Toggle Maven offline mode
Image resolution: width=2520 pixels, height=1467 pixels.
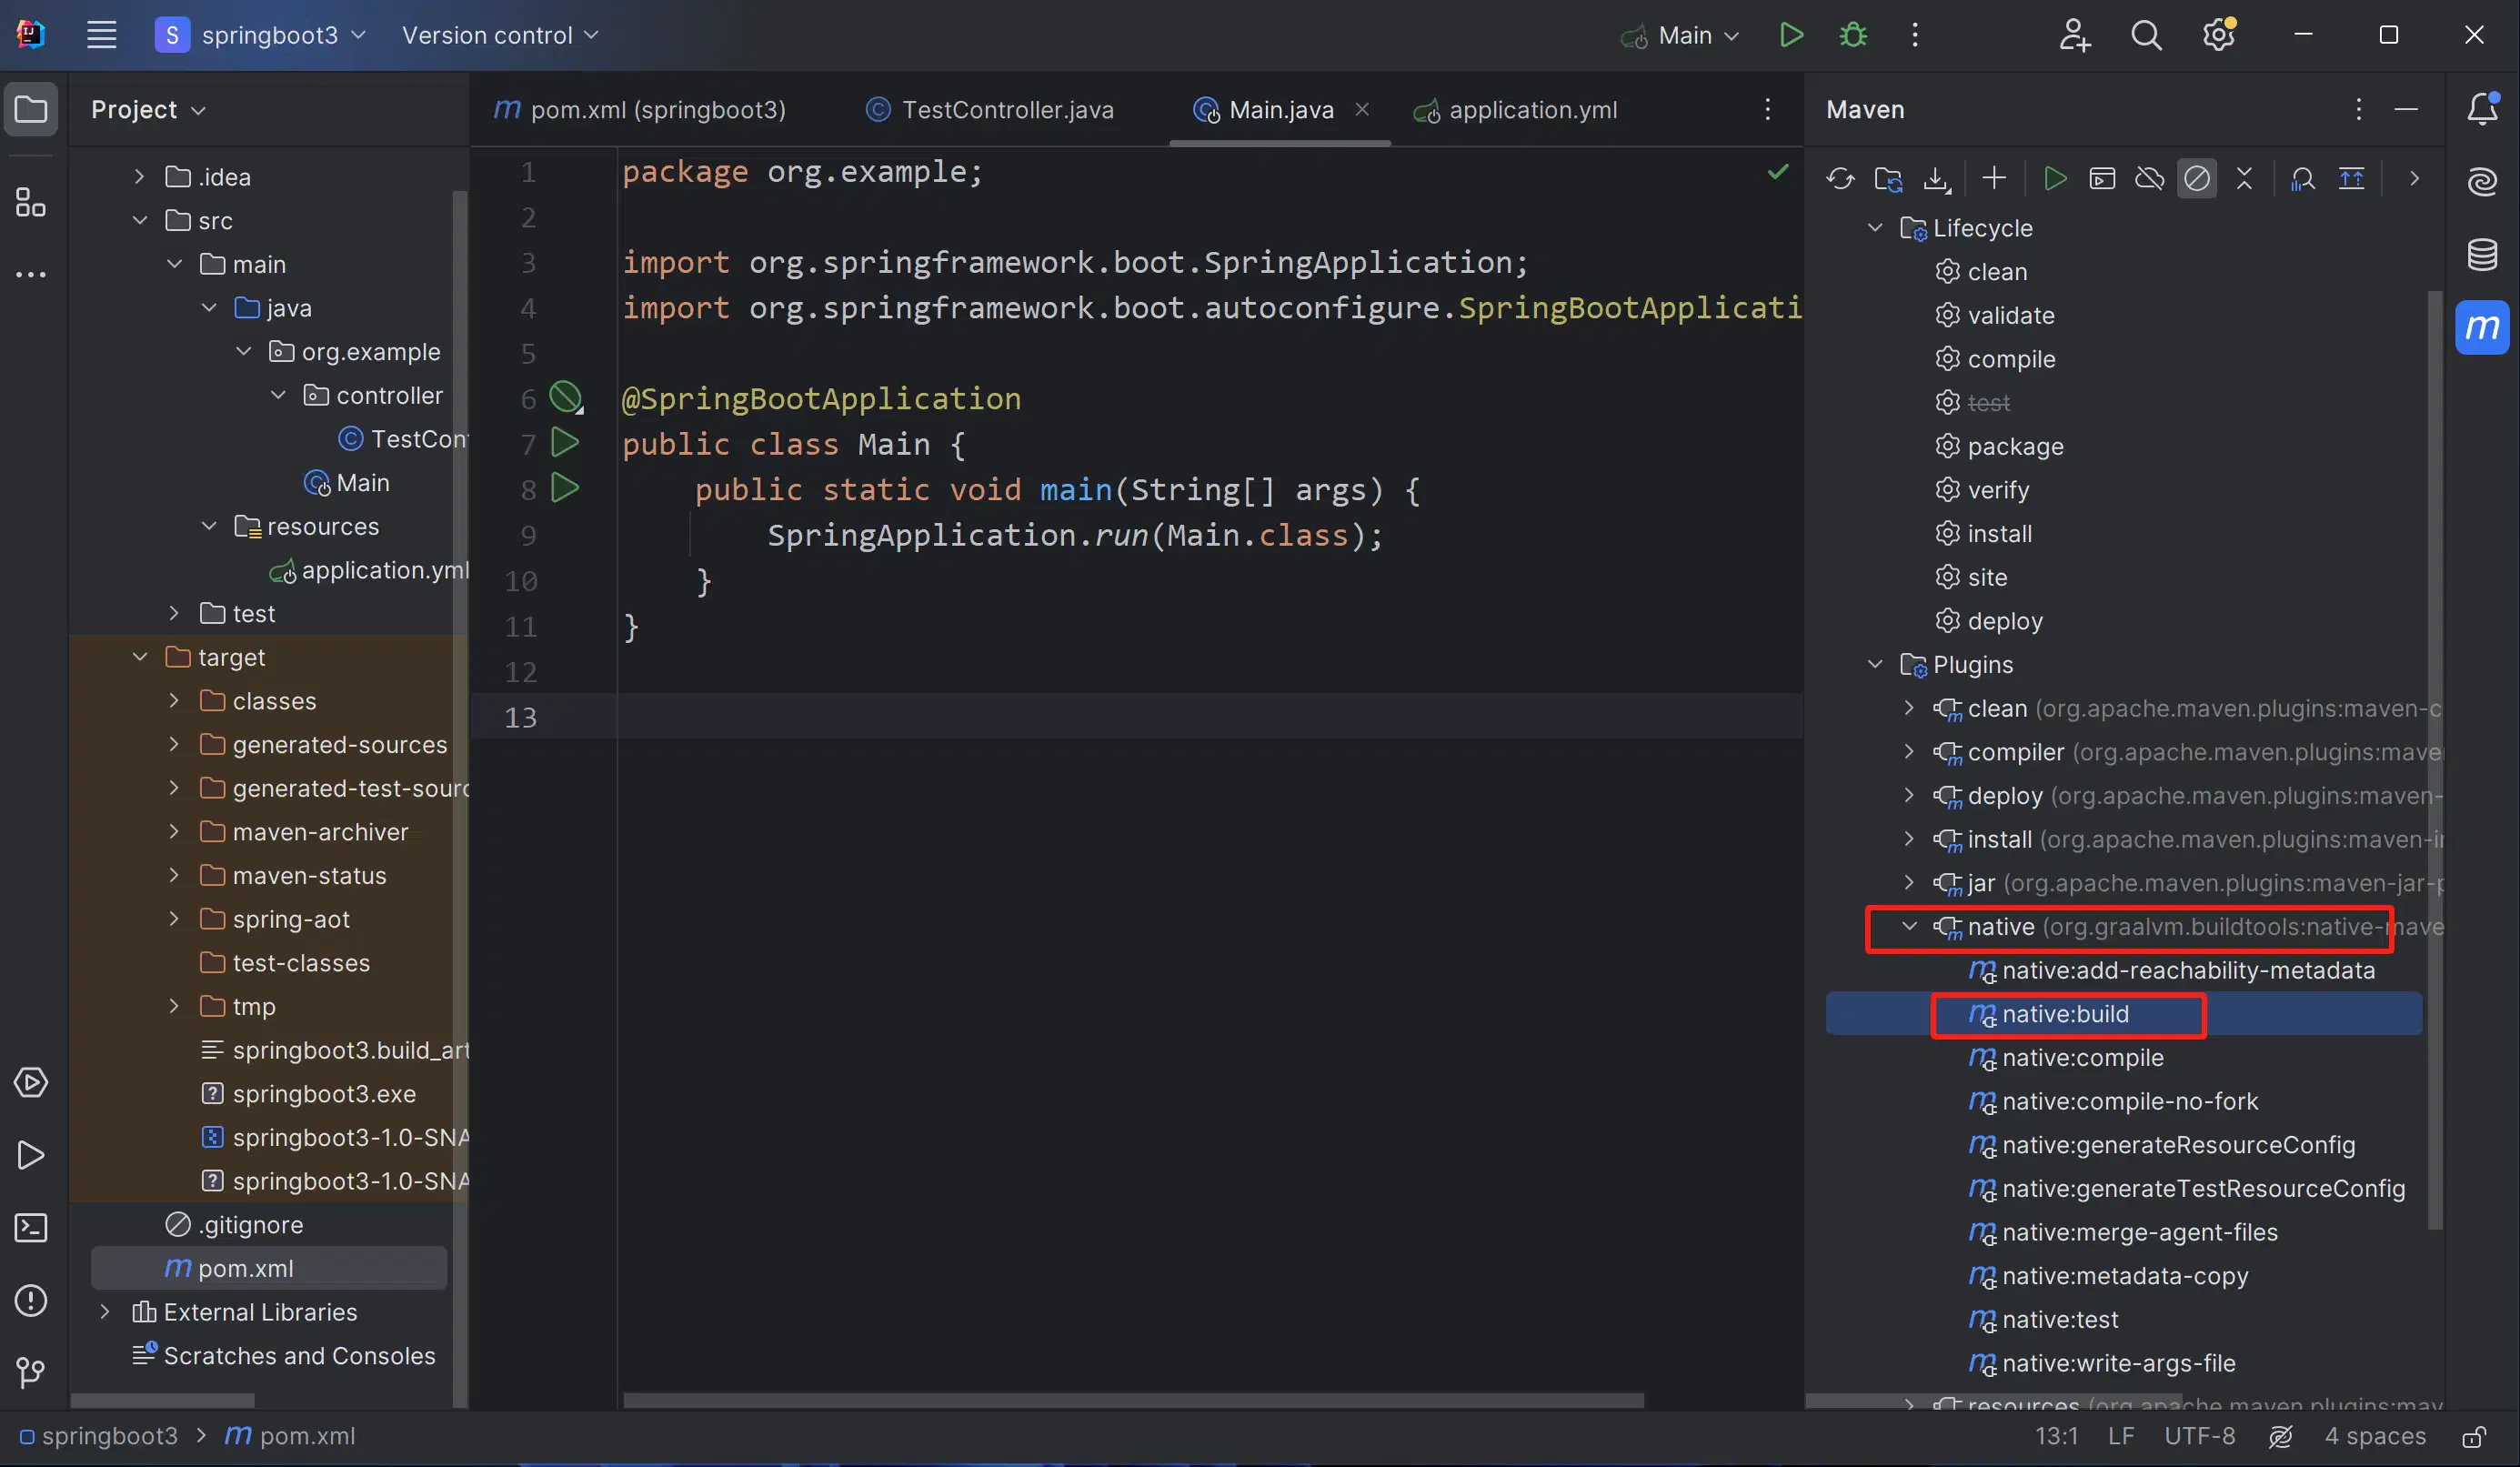2149,178
